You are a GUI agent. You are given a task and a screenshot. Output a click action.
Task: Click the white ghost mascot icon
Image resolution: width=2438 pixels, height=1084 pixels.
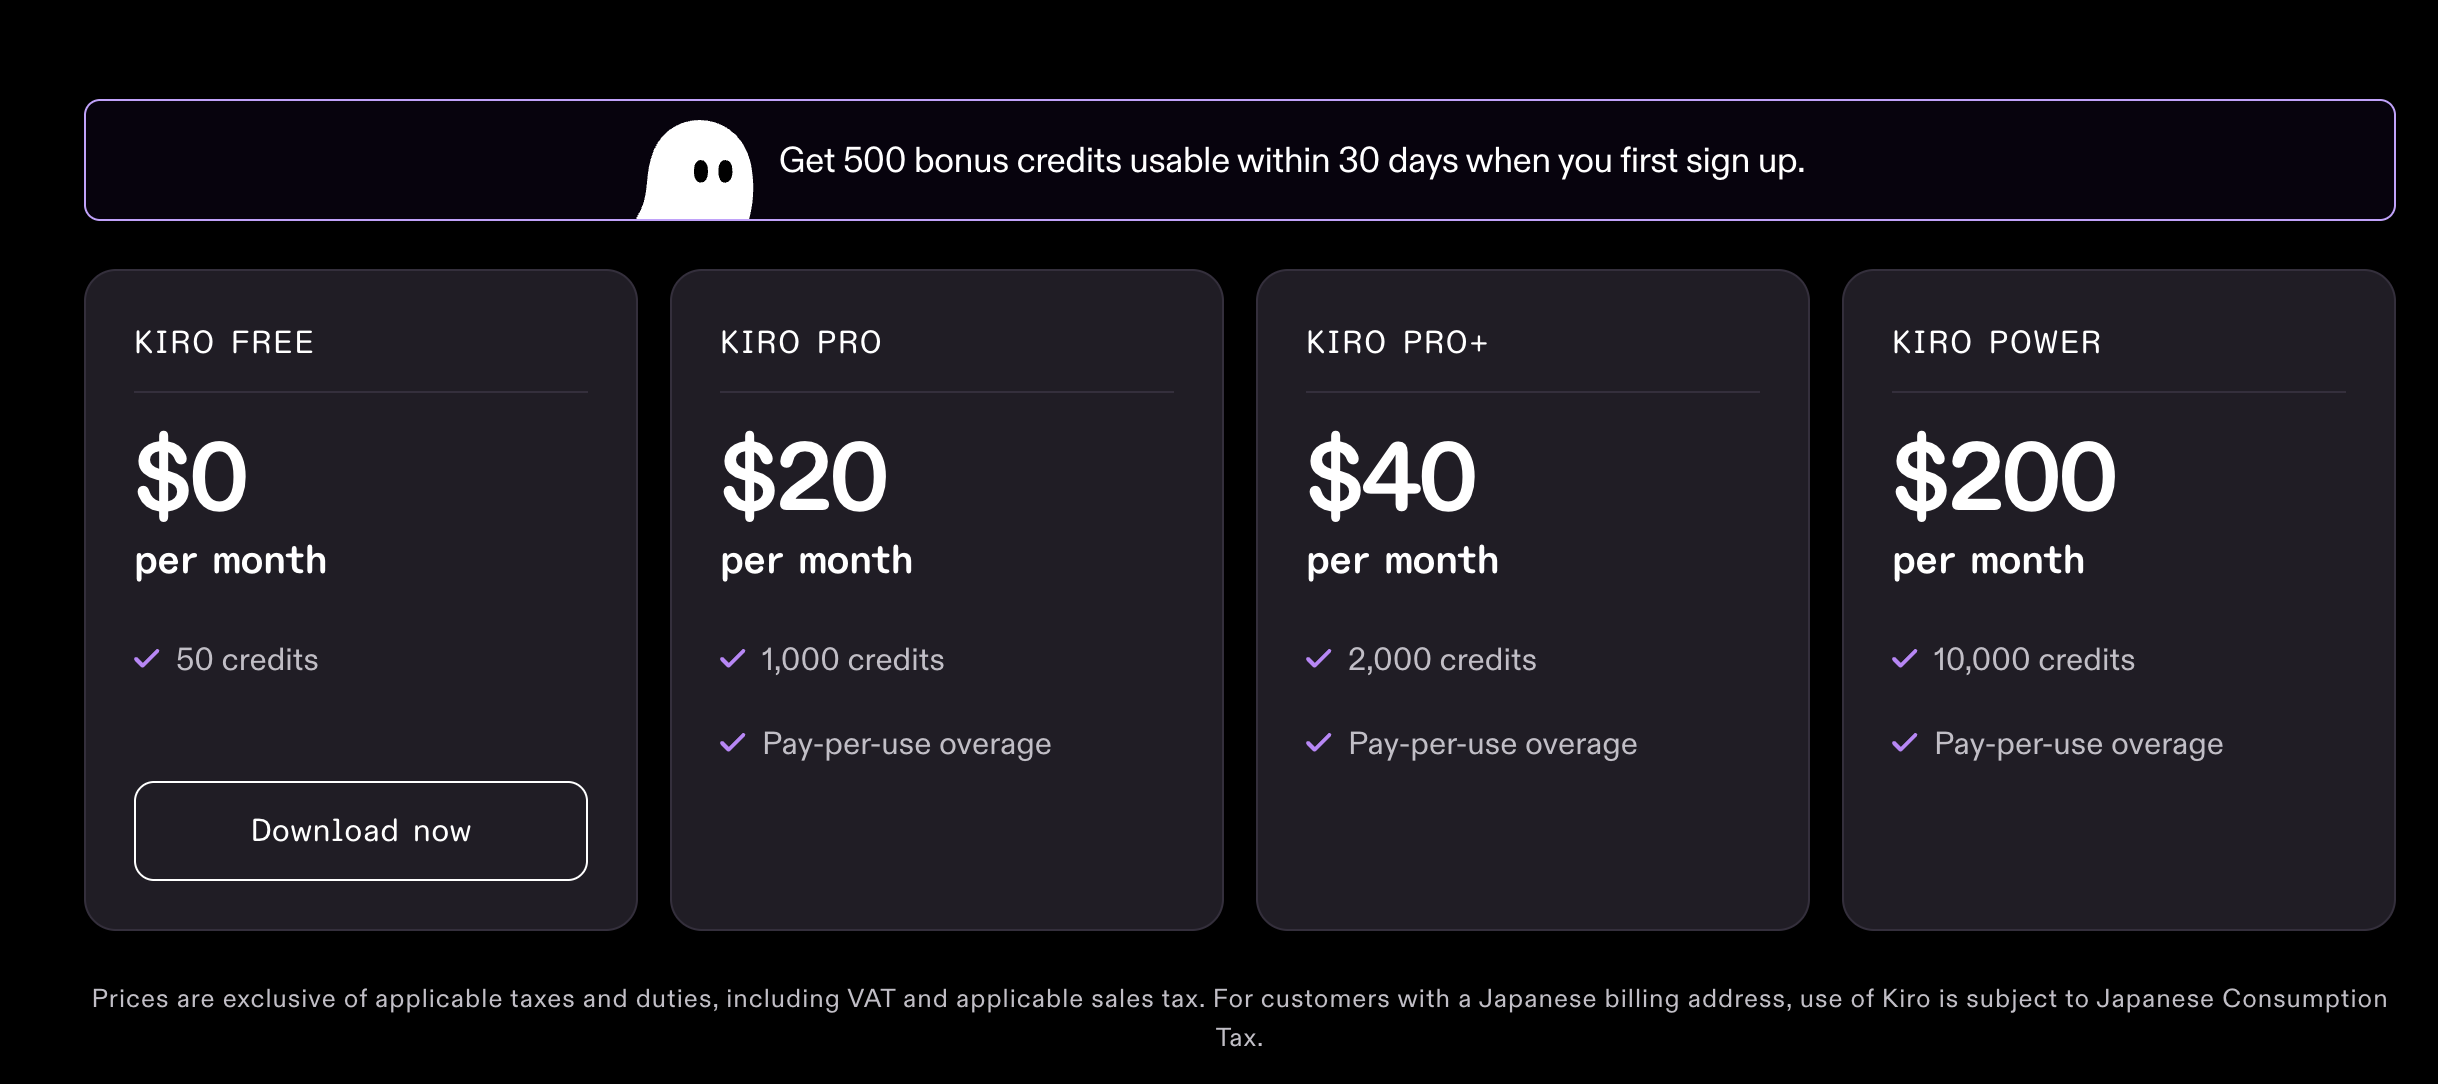tap(699, 170)
